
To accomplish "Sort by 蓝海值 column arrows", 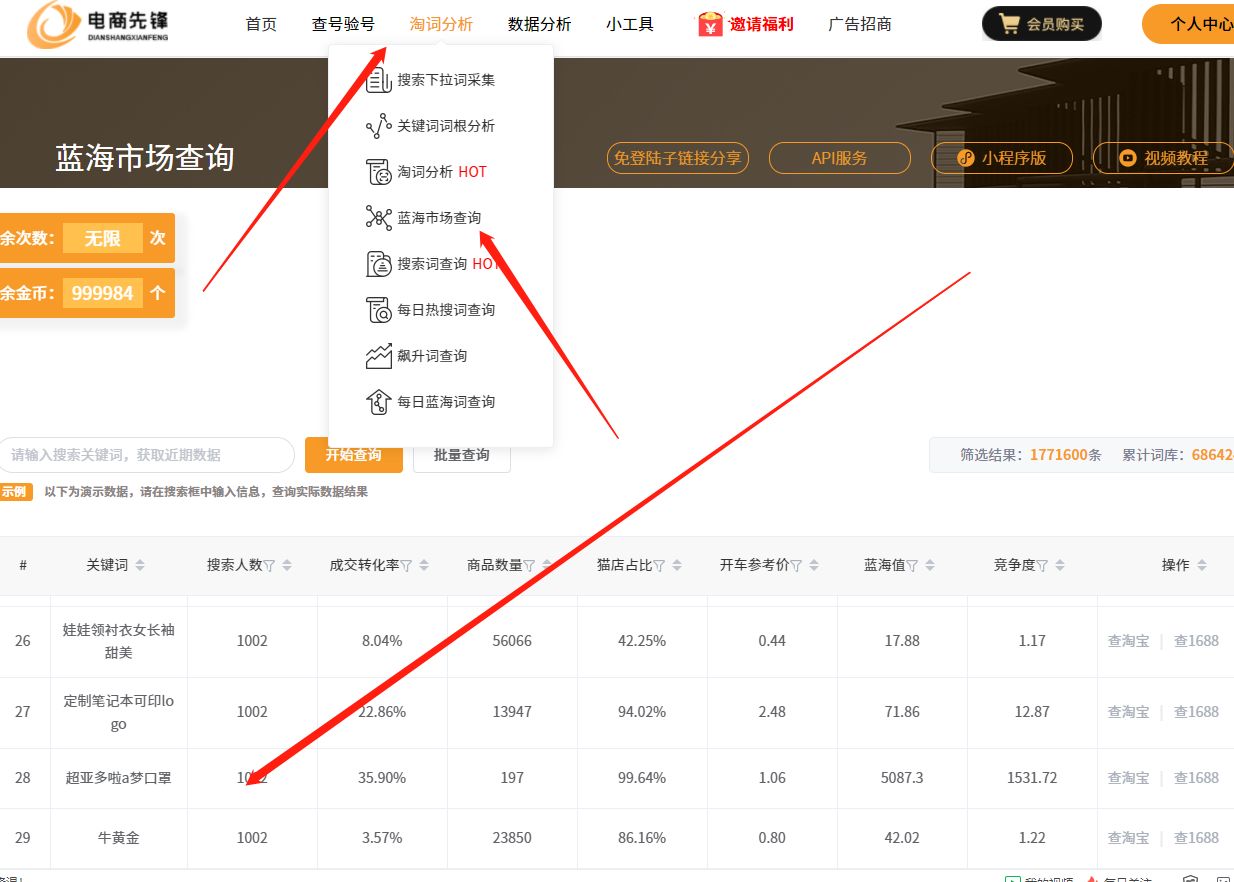I will pos(930,566).
